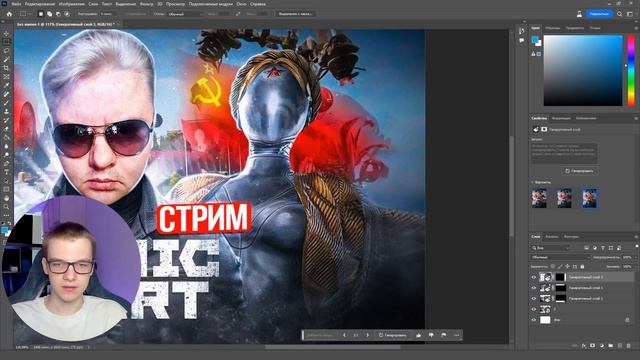The width and height of the screenshot is (640, 360).
Task: Open the Layers panel flyout menu
Action: point(636,237)
